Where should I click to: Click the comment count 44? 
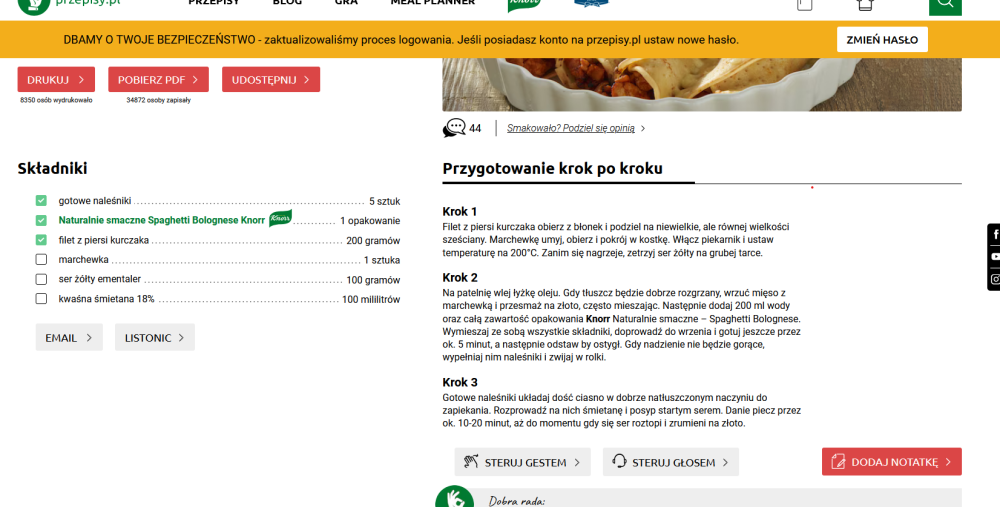coord(475,128)
